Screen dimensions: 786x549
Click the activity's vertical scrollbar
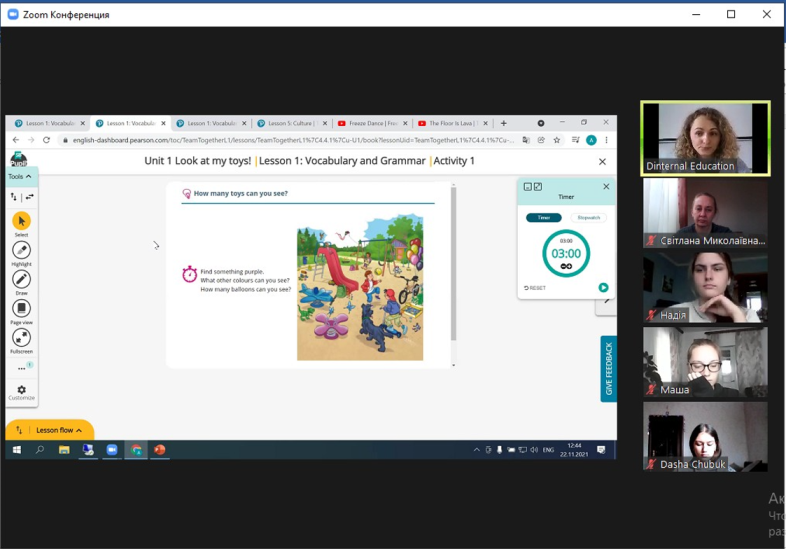(453, 265)
